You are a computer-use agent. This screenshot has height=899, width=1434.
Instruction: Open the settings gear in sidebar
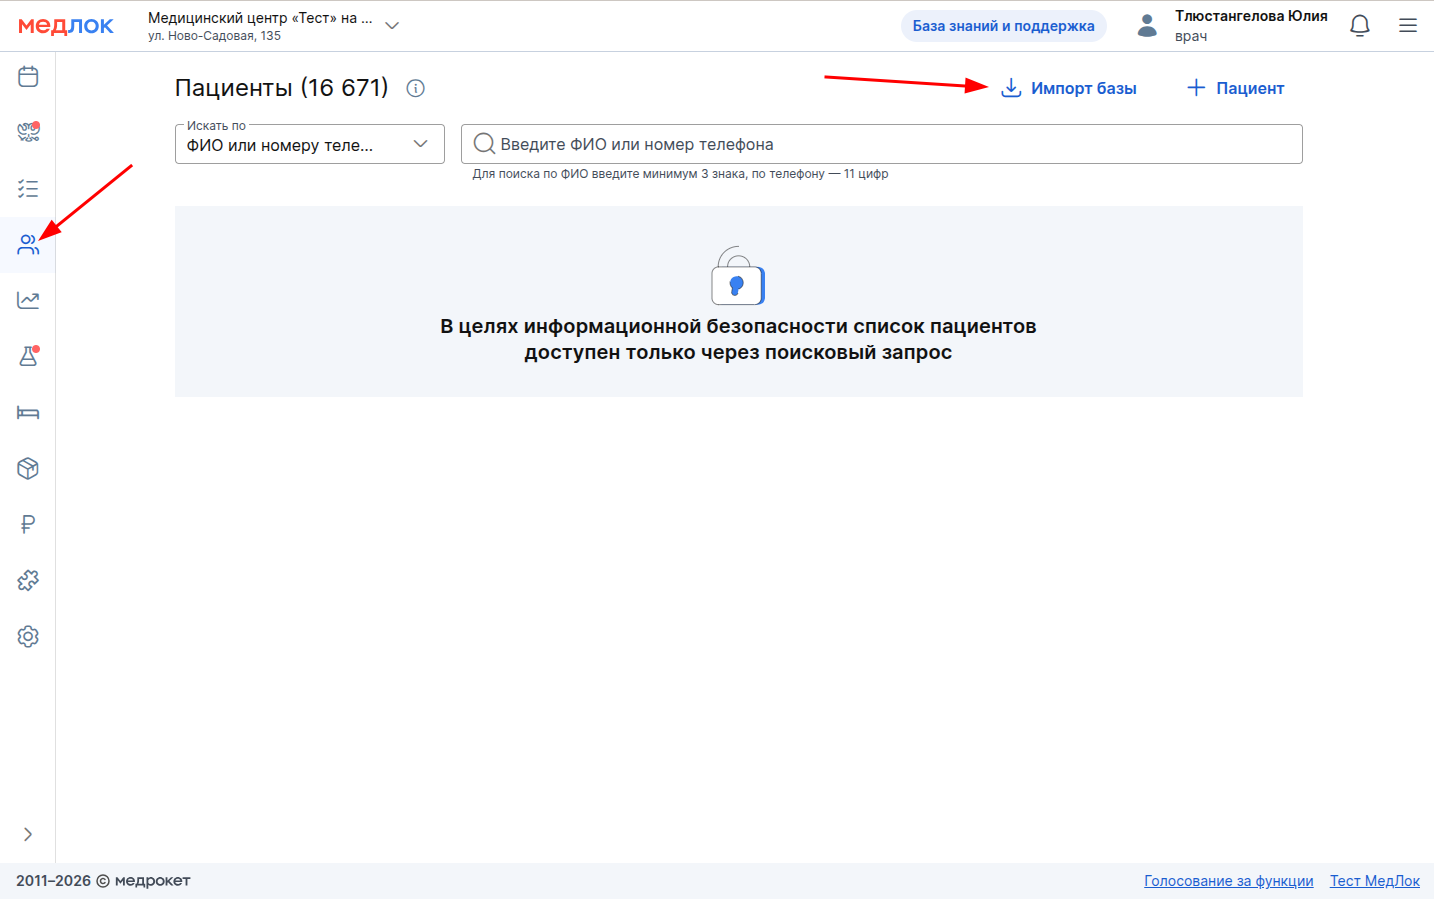(28, 636)
